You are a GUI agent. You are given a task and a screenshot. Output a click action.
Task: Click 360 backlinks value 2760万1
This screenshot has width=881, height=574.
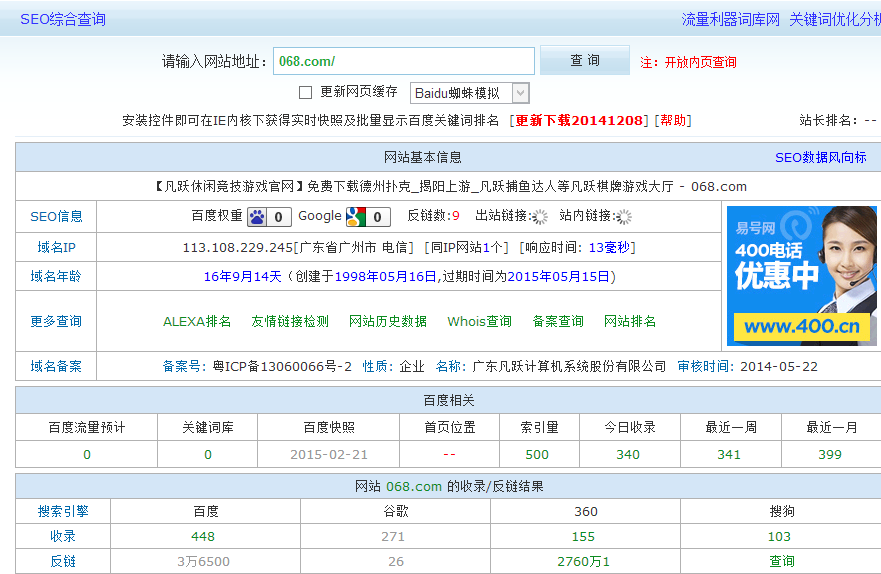583,562
